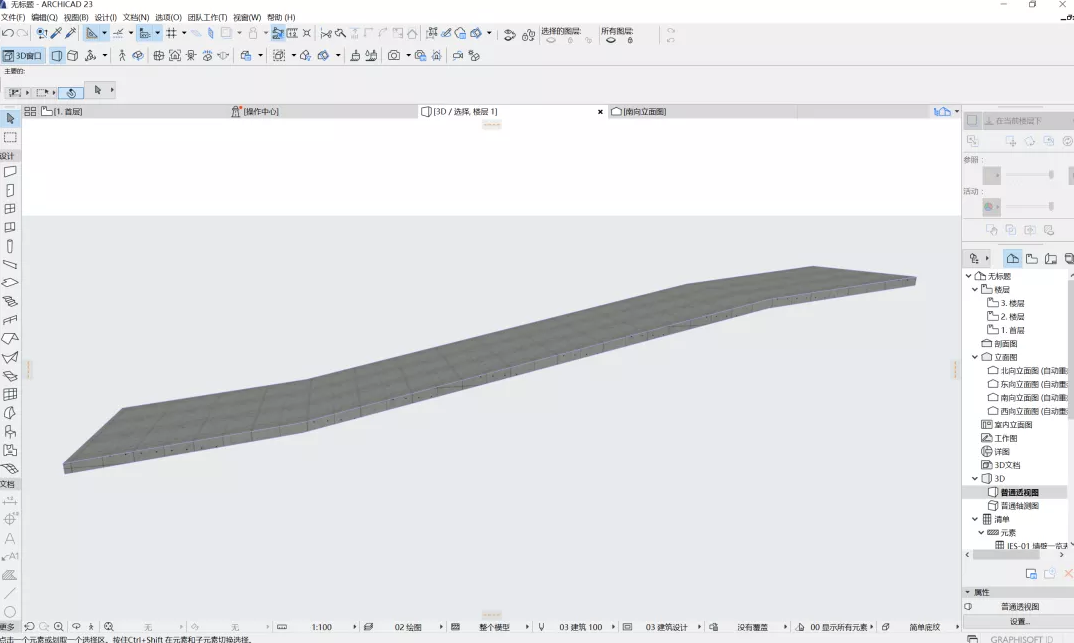The height and width of the screenshot is (643, 1074).
Task: Select the Wall tool
Action: (10, 172)
